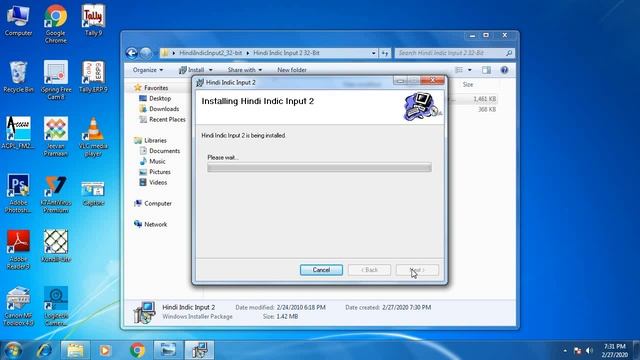Open the Organize dropdown menu
Image resolution: width=640 pixels, height=360 pixels.
[x=148, y=70]
